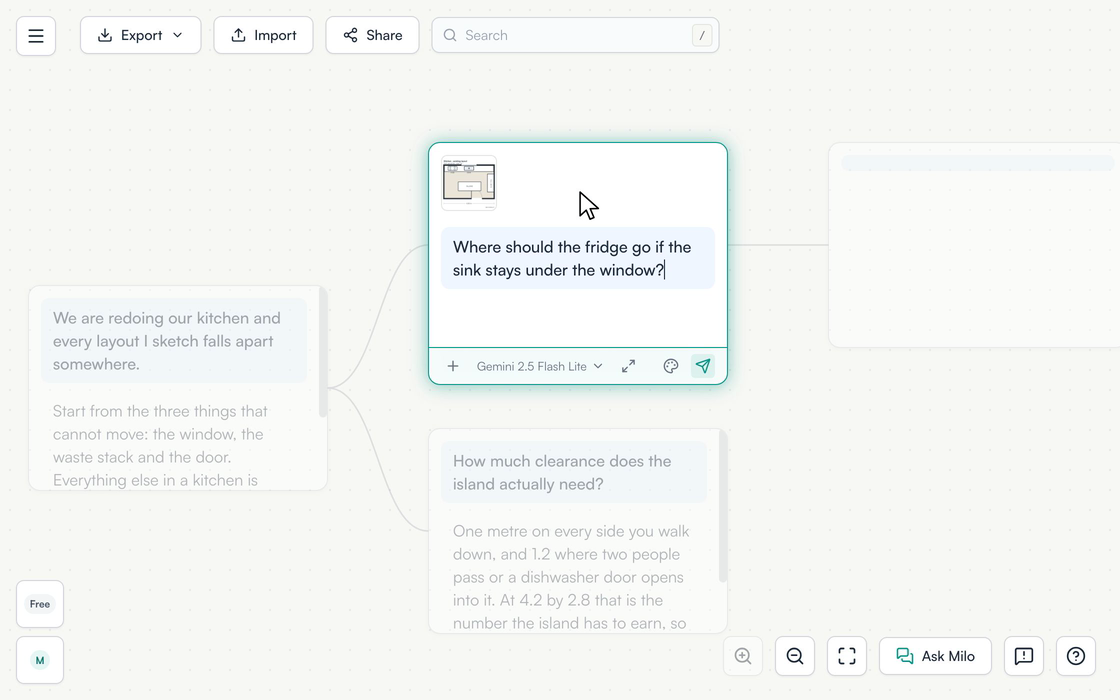
Task: Open Ask Milo chat
Action: click(936, 656)
